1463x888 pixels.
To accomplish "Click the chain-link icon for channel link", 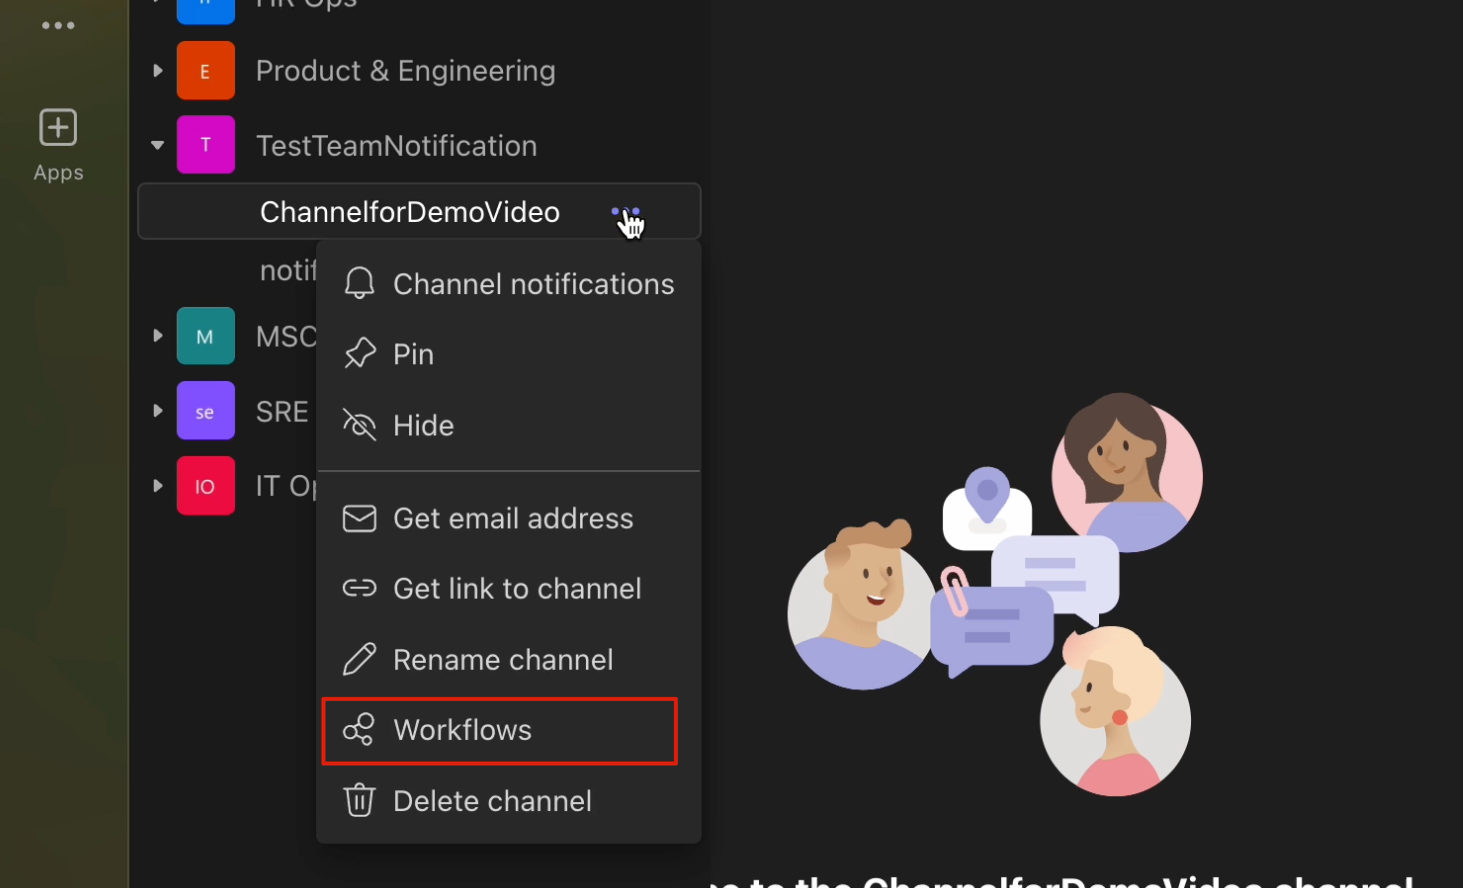I will (x=359, y=588).
